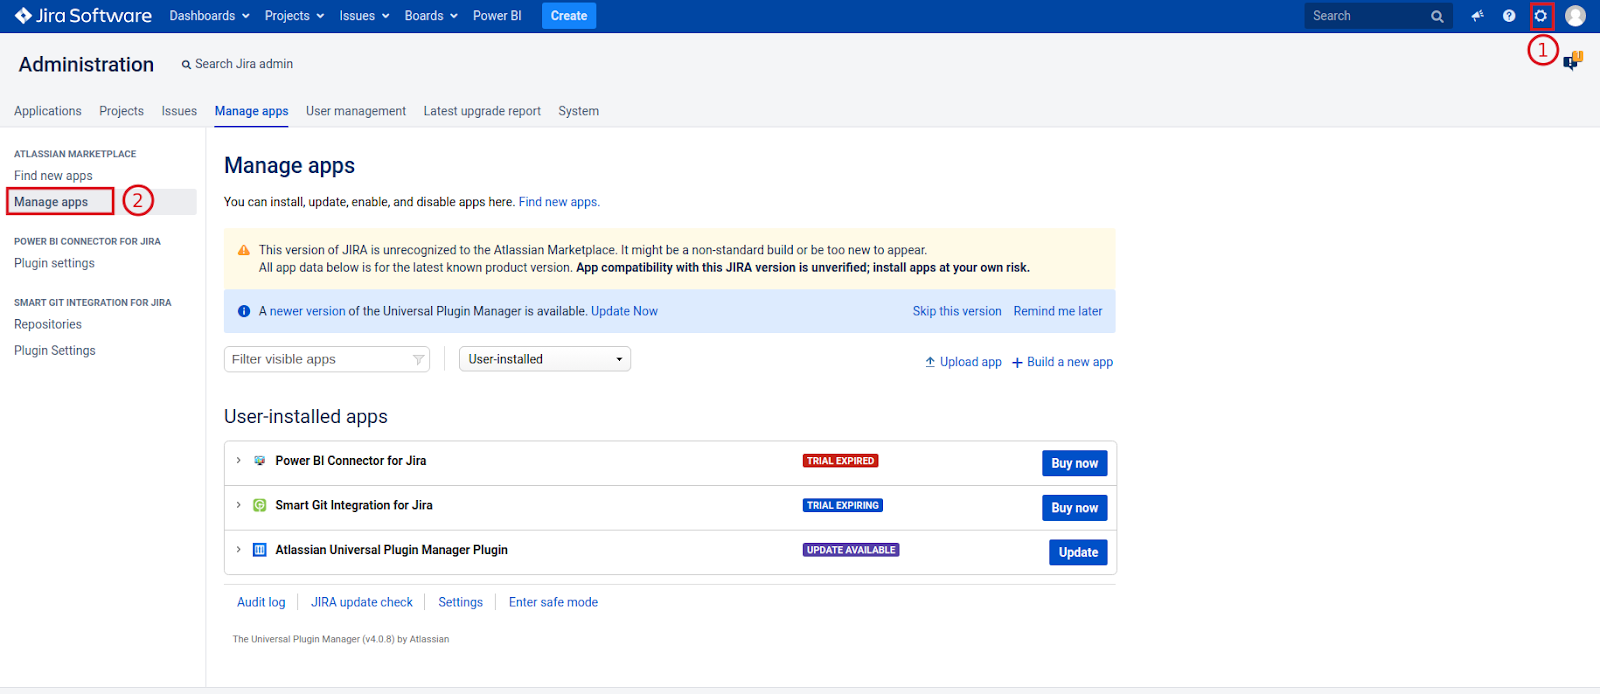Viewport: 1600px width, 694px height.
Task: Click the Power BI Connector app icon
Action: tap(260, 461)
